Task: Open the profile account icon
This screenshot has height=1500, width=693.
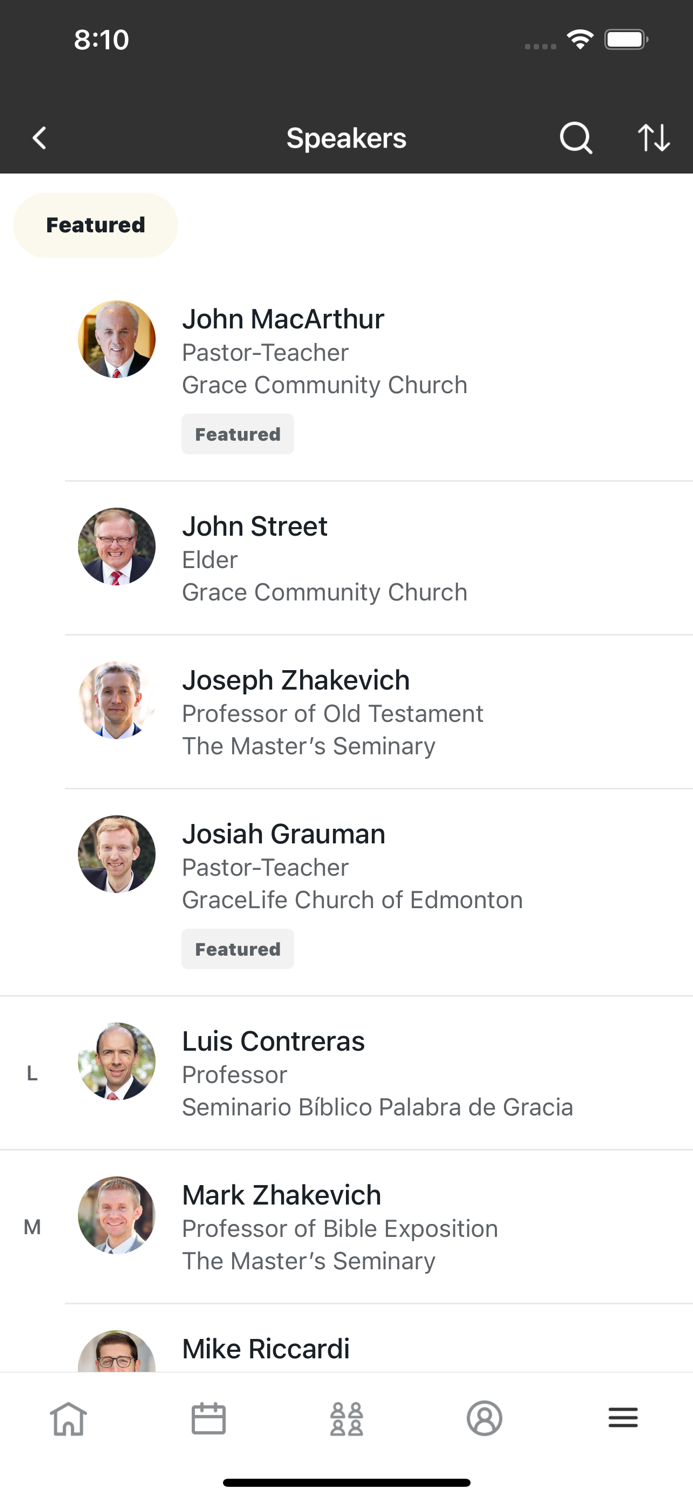Action: (485, 1417)
